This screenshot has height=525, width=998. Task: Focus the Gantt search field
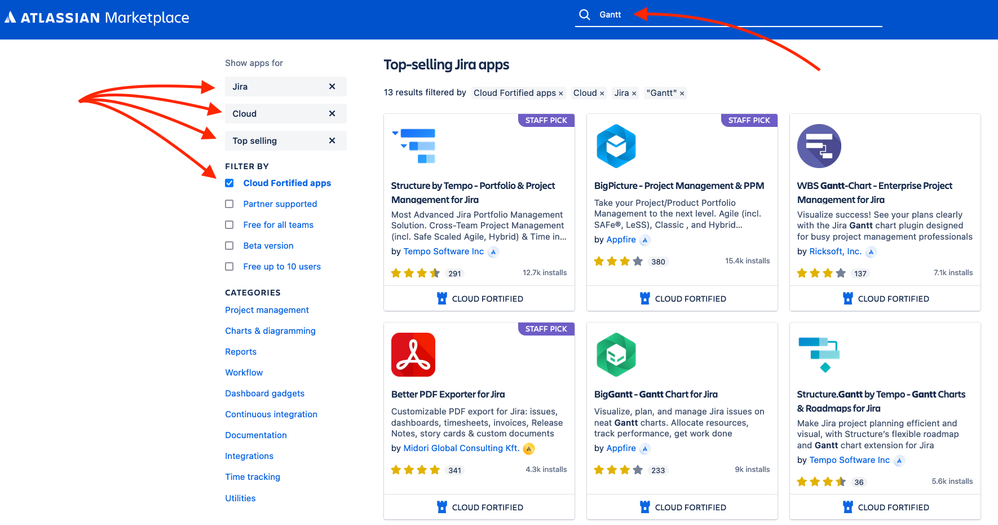coord(729,15)
